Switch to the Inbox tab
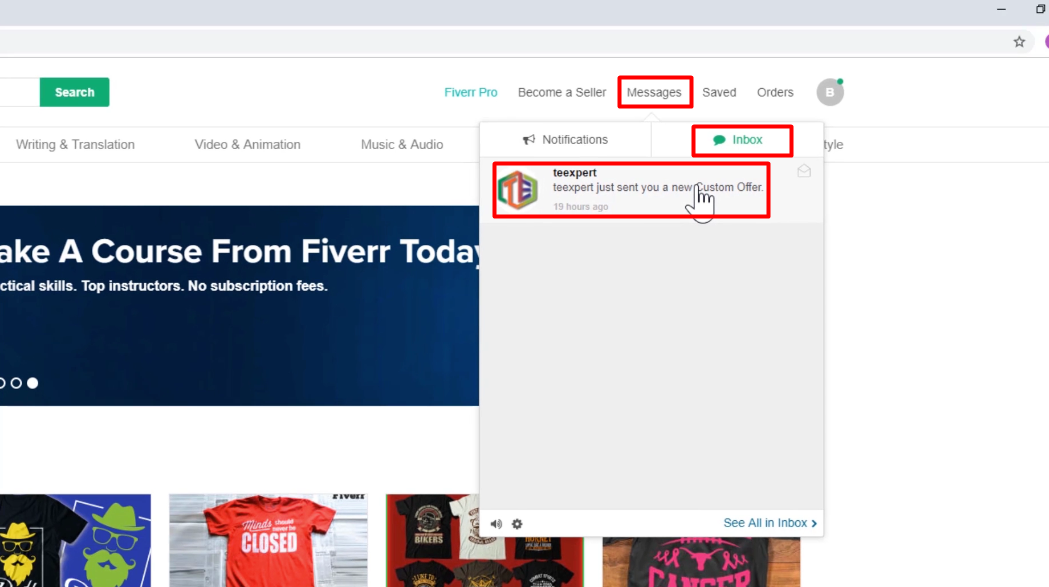Screen dimensions: 1049x587 (x=742, y=140)
